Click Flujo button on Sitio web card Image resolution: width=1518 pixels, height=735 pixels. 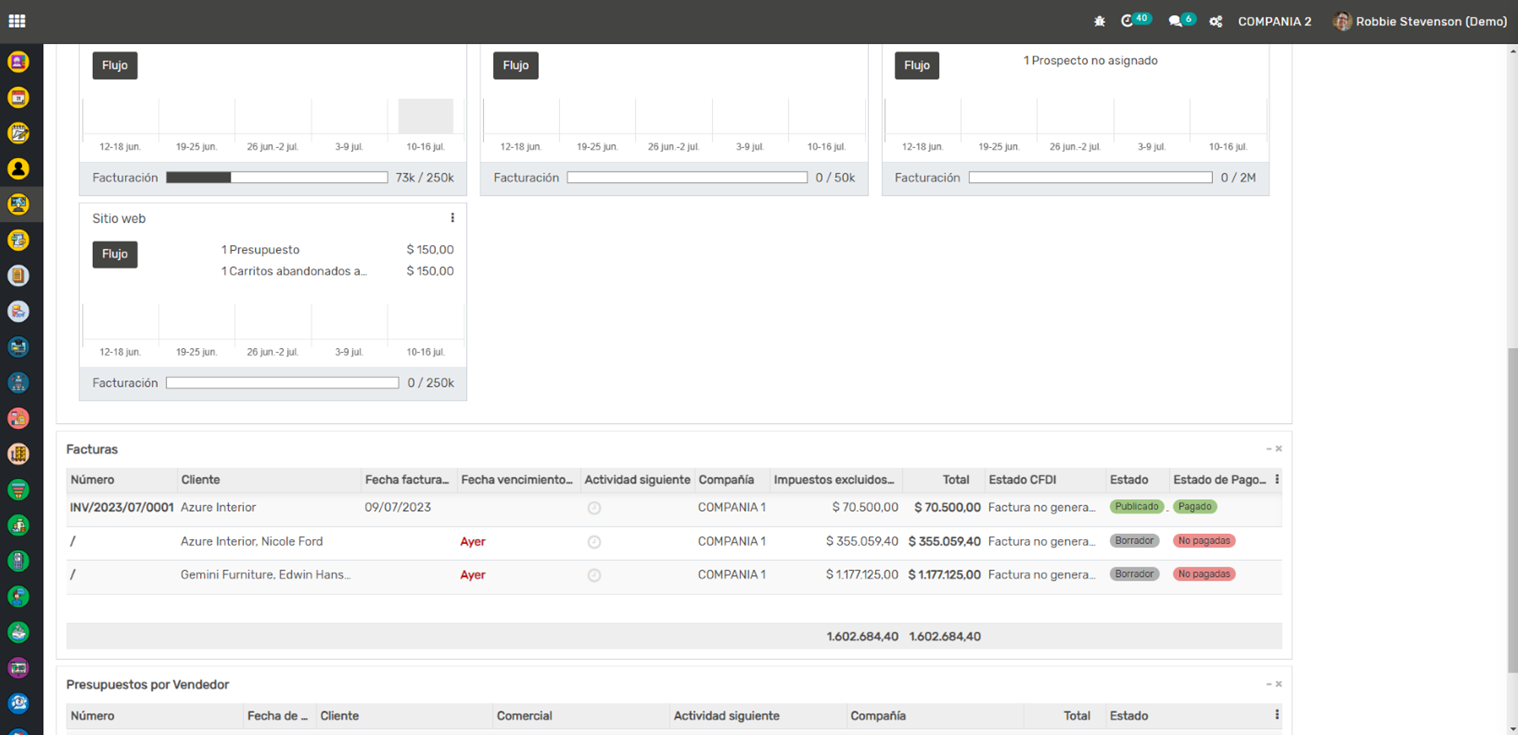pos(115,254)
